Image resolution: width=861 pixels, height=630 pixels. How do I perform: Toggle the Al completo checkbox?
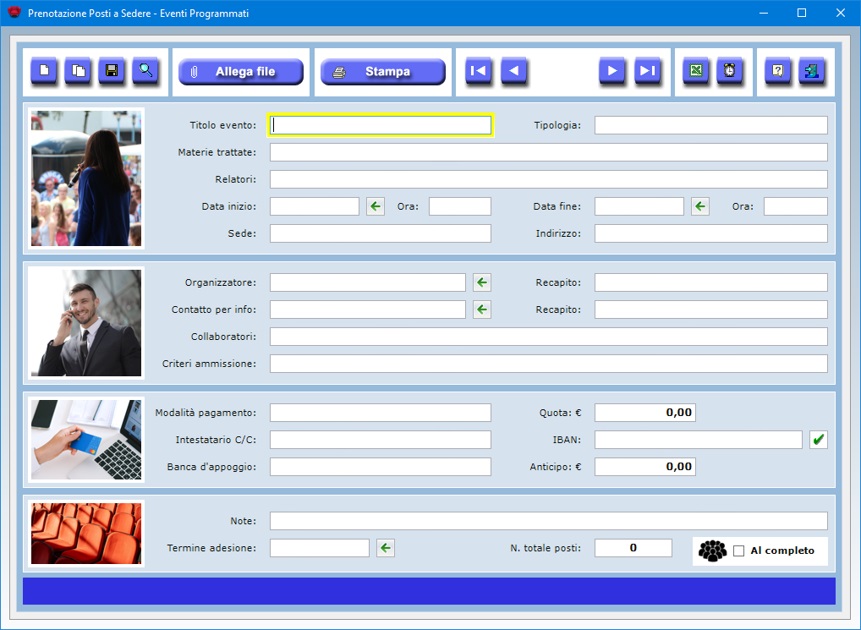click(x=739, y=551)
